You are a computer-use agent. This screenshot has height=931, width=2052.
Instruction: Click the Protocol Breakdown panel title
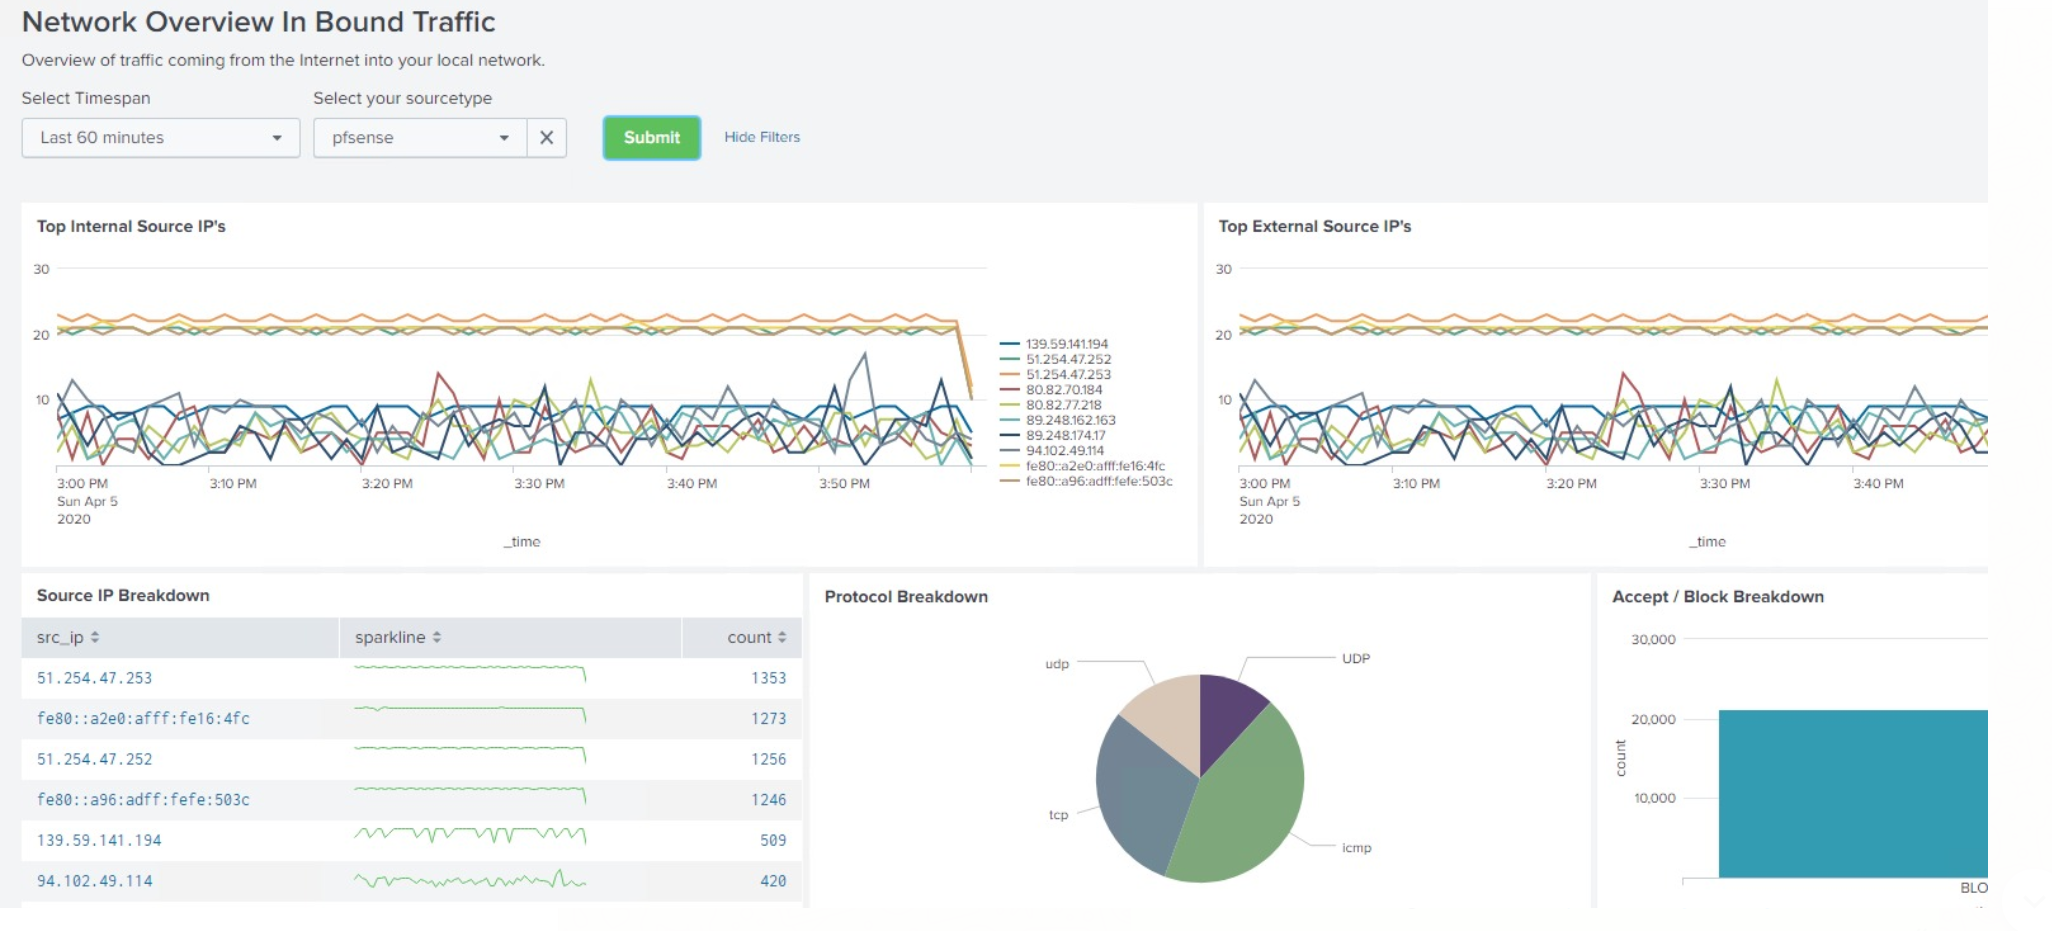[906, 596]
